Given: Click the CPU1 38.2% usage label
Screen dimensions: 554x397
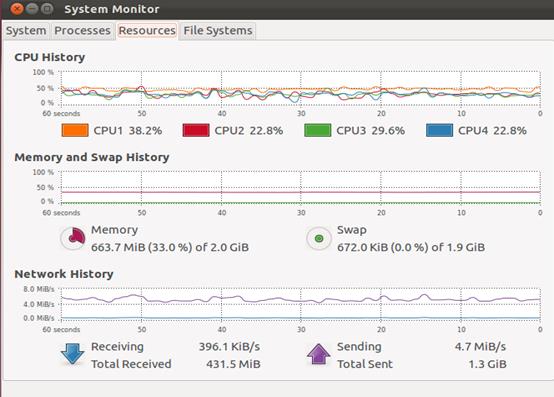Looking at the screenshot, I should click(x=128, y=131).
